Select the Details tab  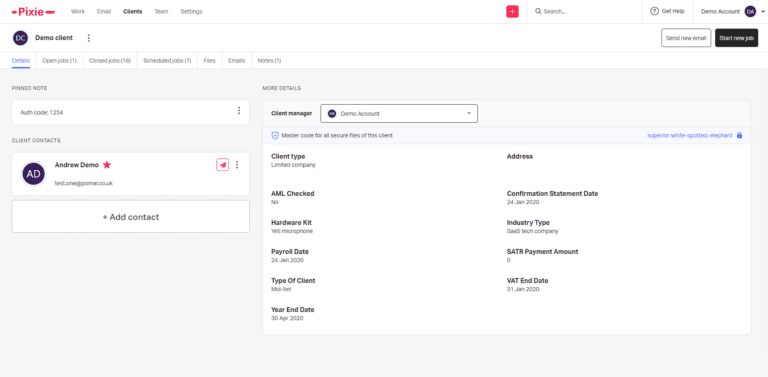click(x=21, y=61)
